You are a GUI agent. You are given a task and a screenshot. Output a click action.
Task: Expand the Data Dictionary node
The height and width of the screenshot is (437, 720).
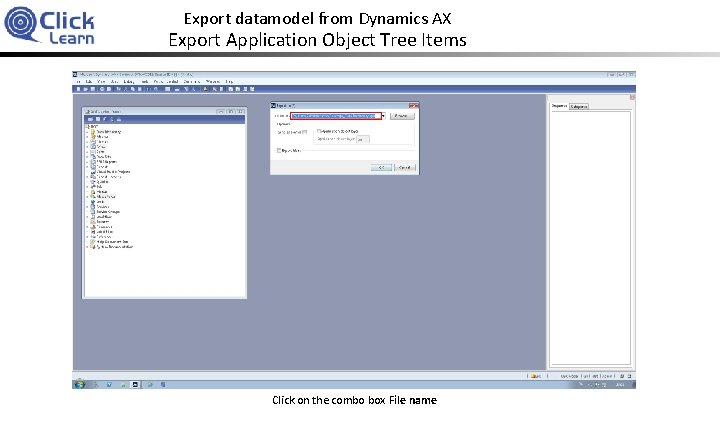(x=87, y=132)
